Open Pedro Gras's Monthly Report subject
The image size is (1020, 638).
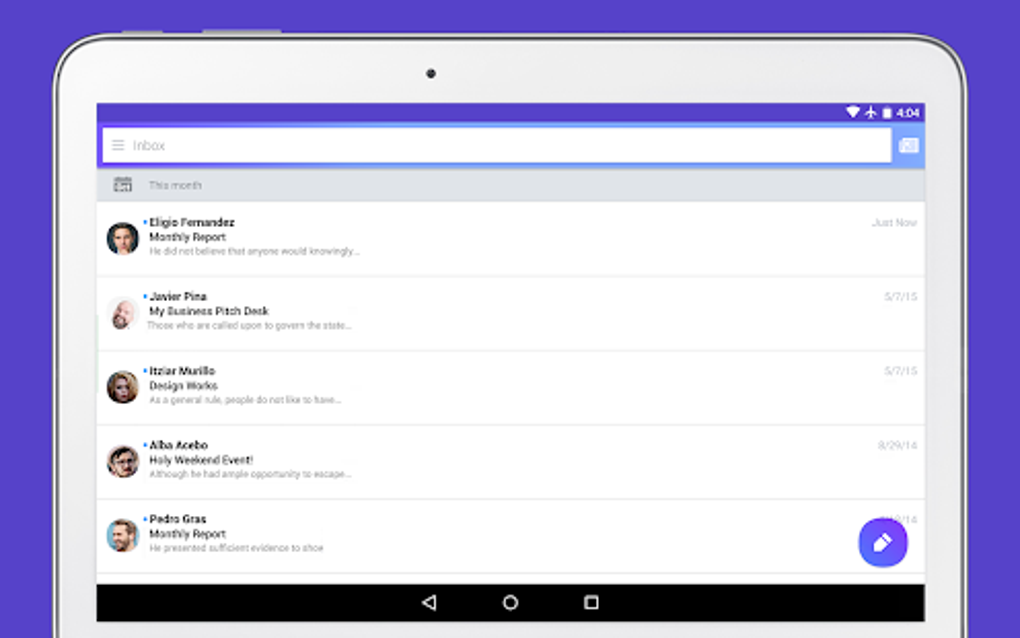point(187,534)
